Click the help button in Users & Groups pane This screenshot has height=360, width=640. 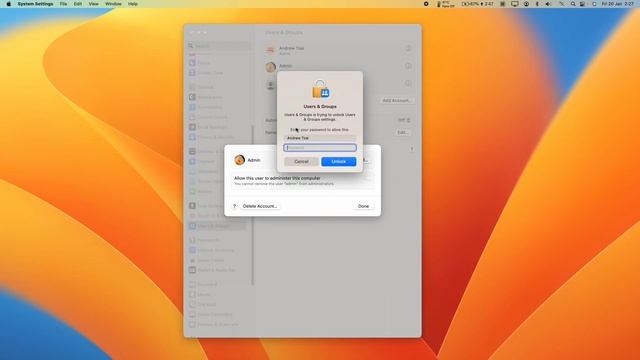click(411, 149)
